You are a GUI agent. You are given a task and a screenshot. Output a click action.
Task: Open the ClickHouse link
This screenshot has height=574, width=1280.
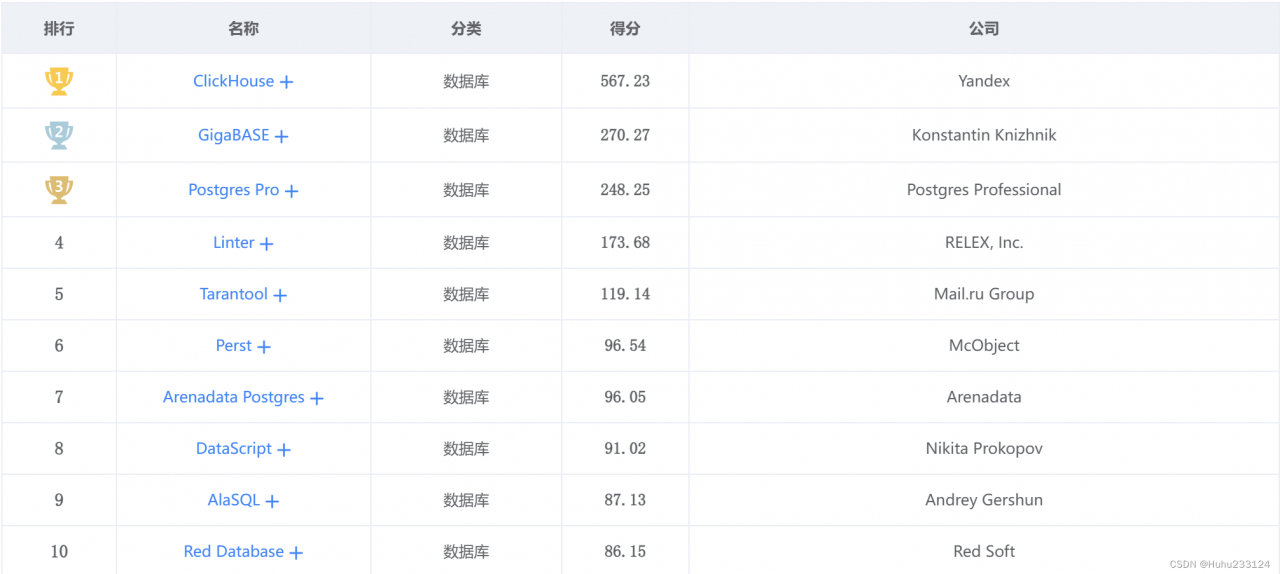233,81
